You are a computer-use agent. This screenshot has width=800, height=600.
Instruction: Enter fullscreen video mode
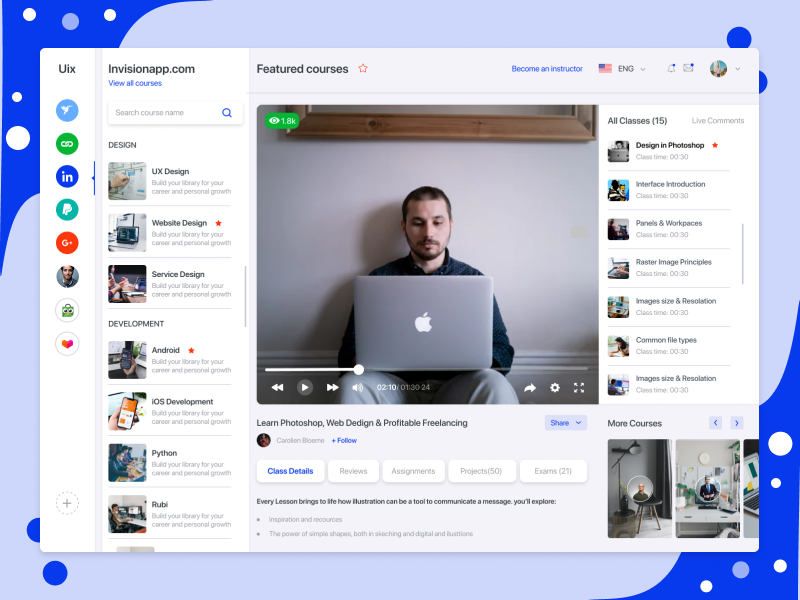tap(578, 387)
